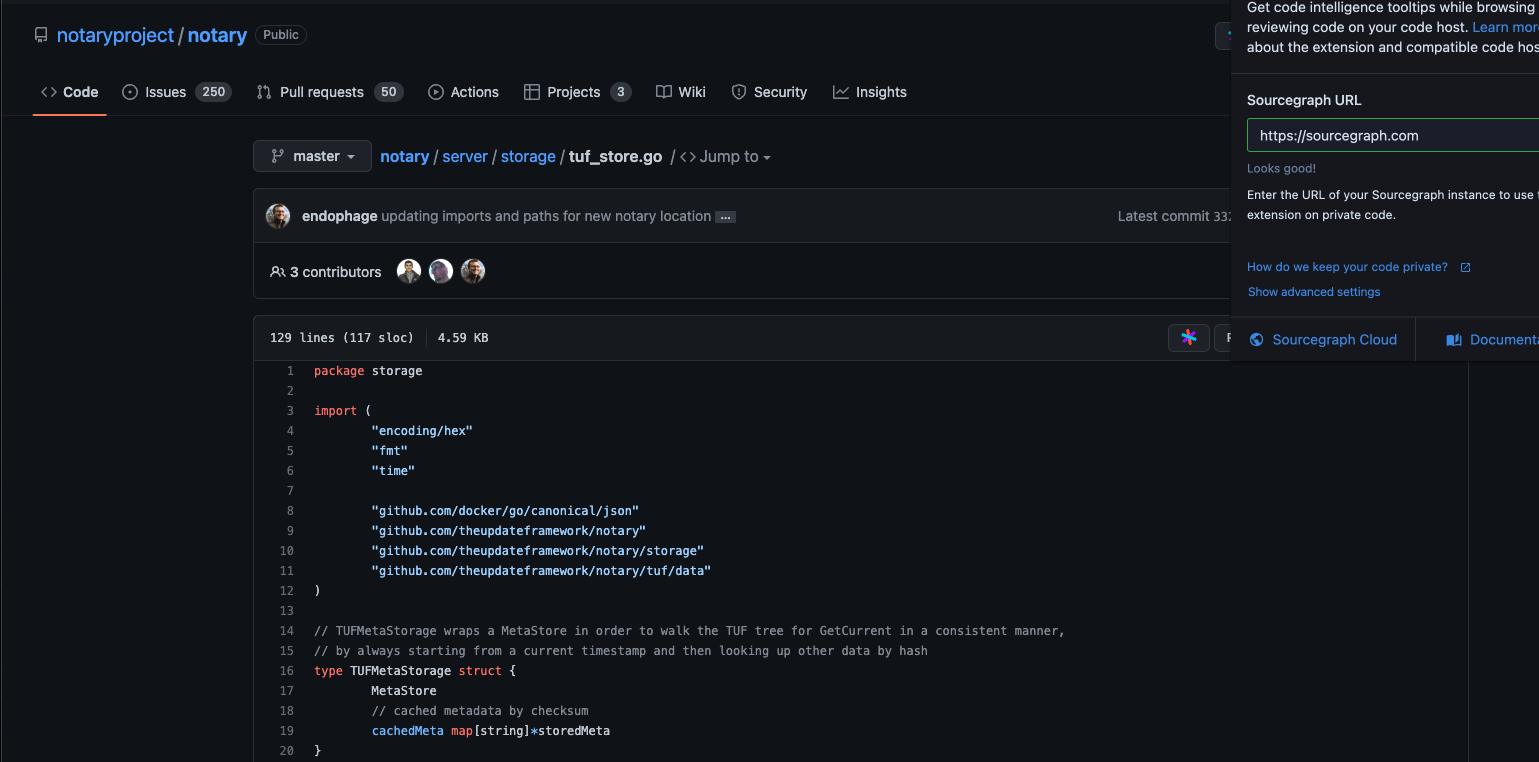1539x762 pixels.
Task: Click MetaStore on line 17
Action: (x=404, y=691)
